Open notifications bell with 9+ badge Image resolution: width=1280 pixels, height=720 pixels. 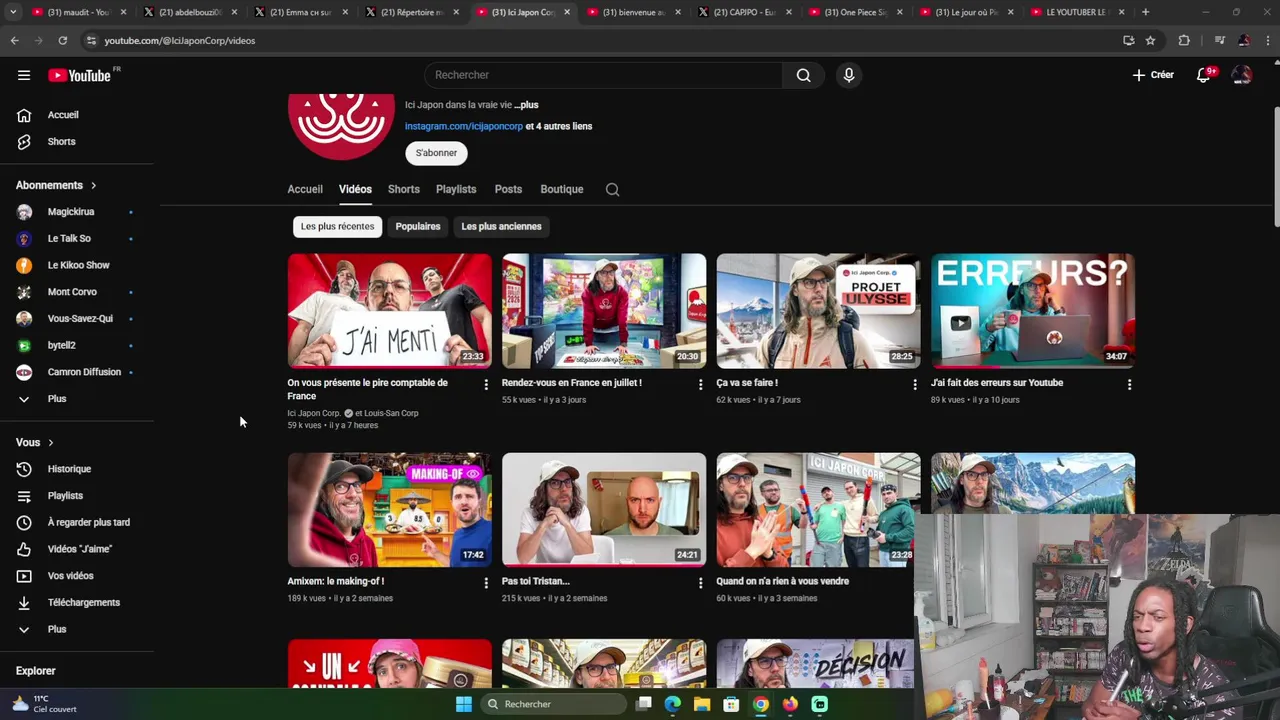click(1204, 75)
